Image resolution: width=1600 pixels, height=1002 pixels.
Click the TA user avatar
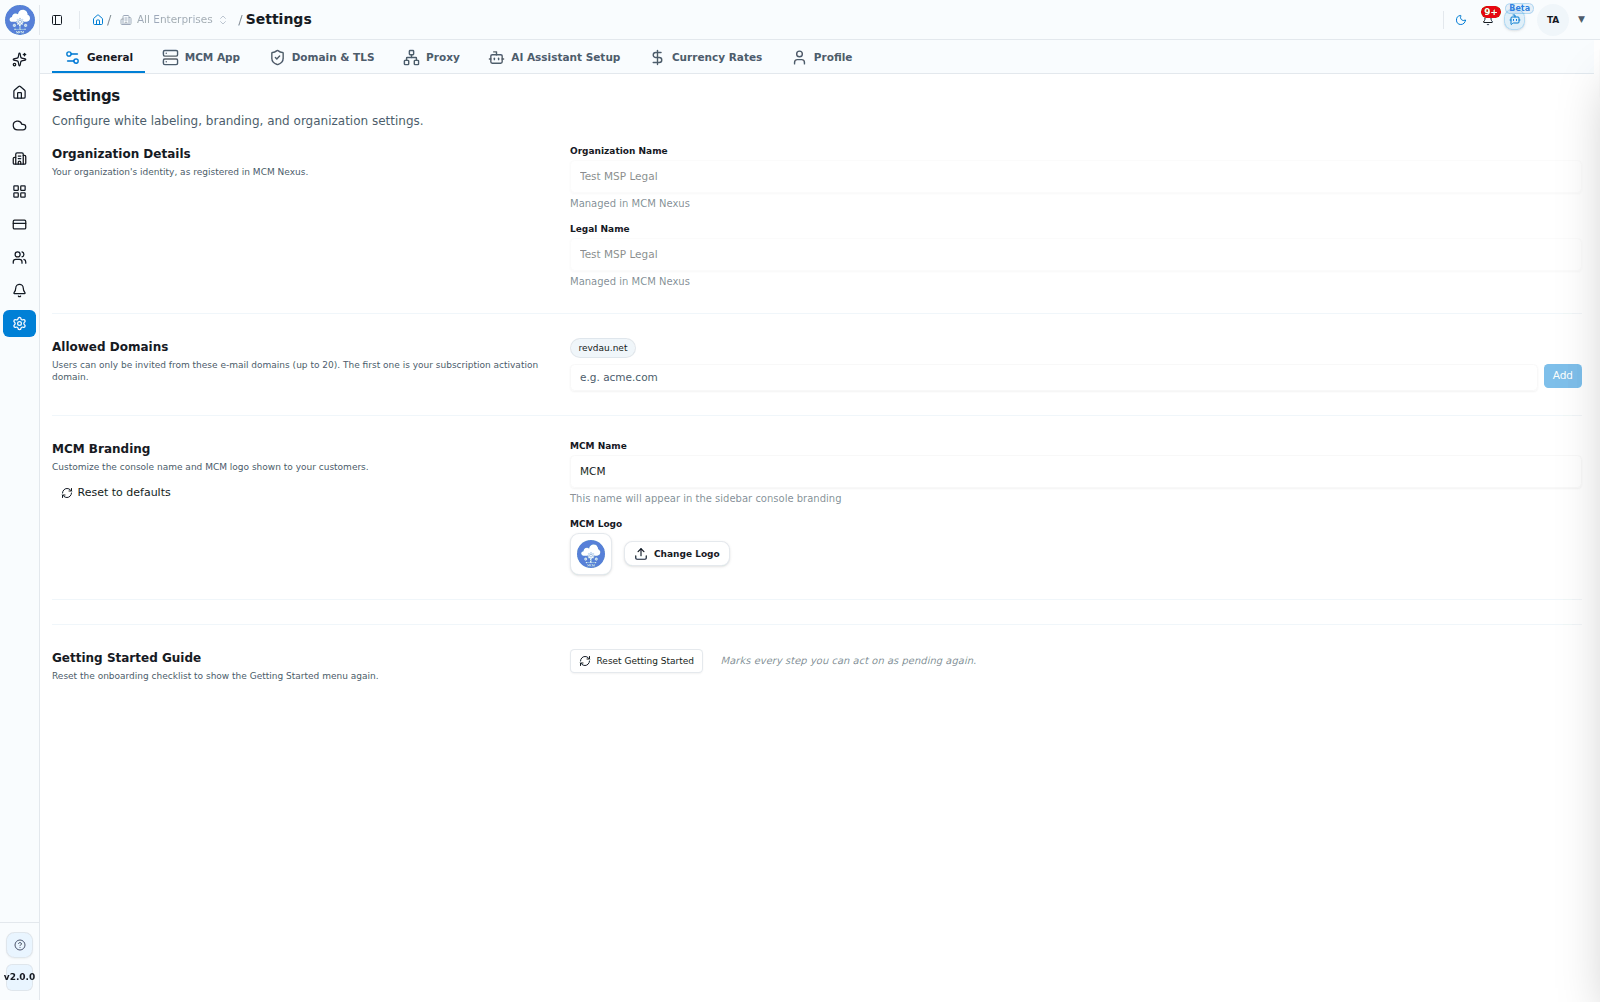pos(1553,20)
